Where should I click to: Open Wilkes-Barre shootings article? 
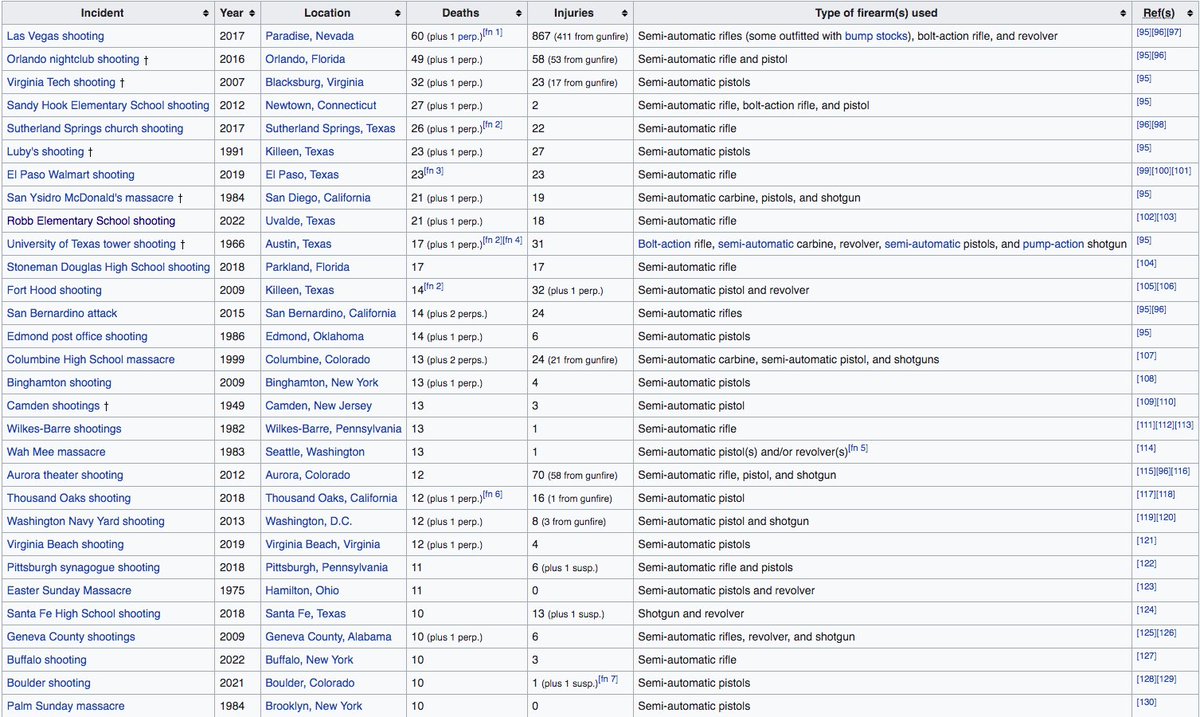pyautogui.click(x=64, y=428)
